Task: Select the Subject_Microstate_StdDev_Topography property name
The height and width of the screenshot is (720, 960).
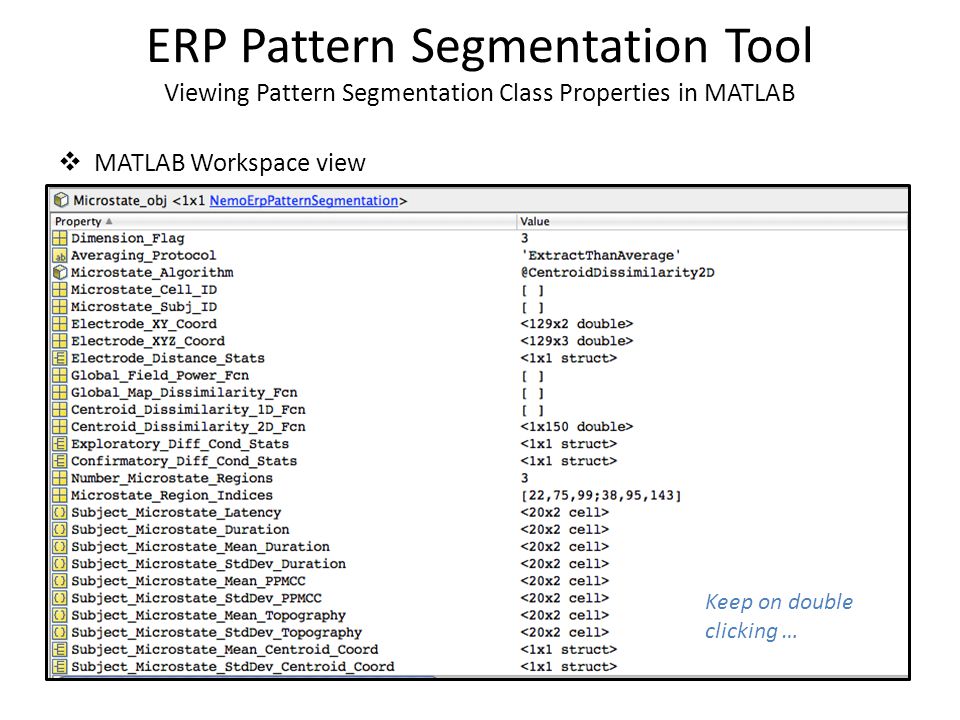Action: pyautogui.click(x=216, y=632)
